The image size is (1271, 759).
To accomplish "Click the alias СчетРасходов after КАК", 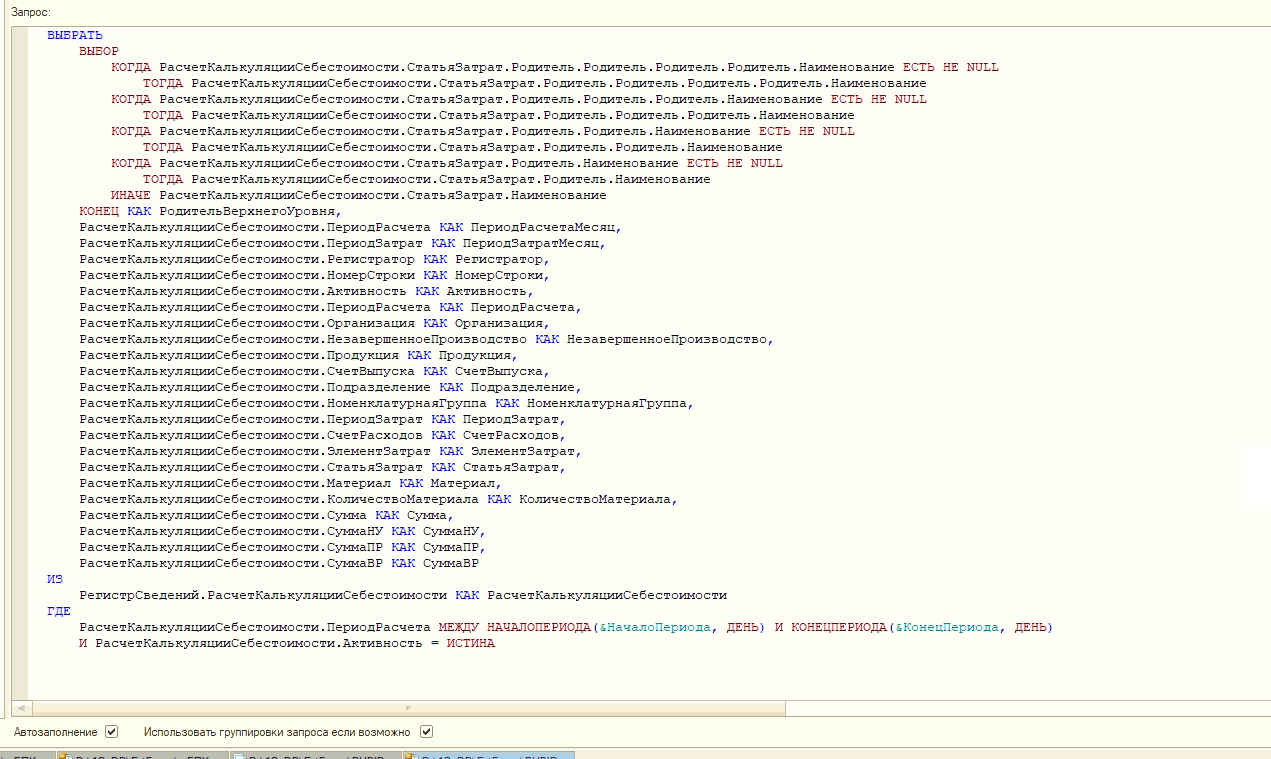I will 511,435.
